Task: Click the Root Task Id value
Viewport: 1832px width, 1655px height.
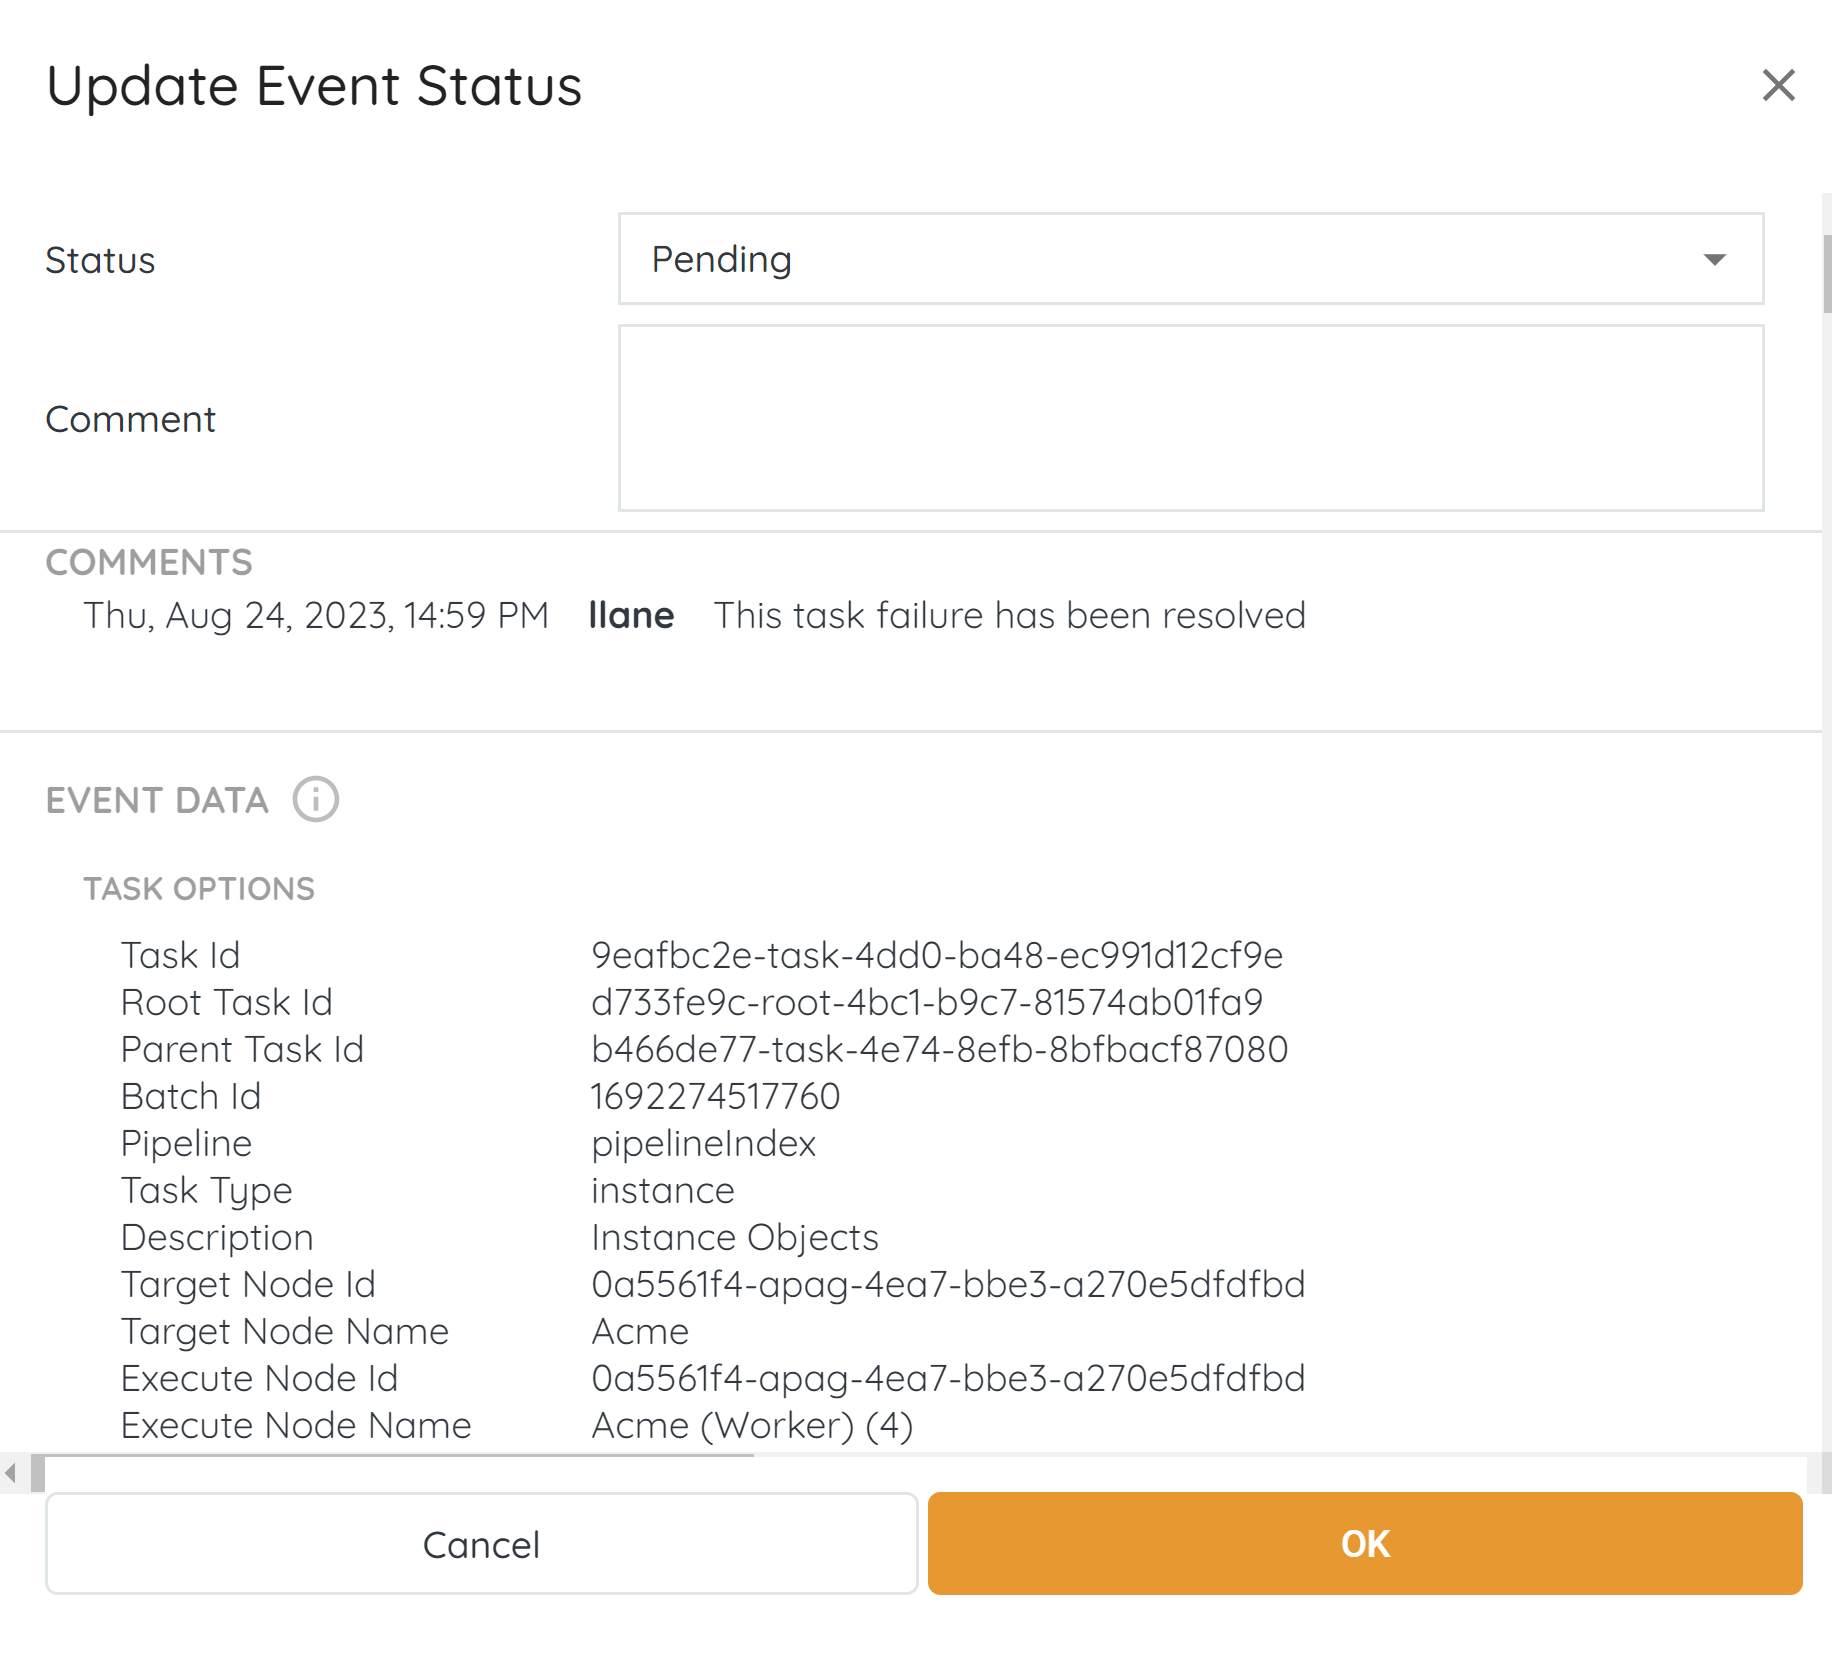Action: click(x=926, y=1002)
